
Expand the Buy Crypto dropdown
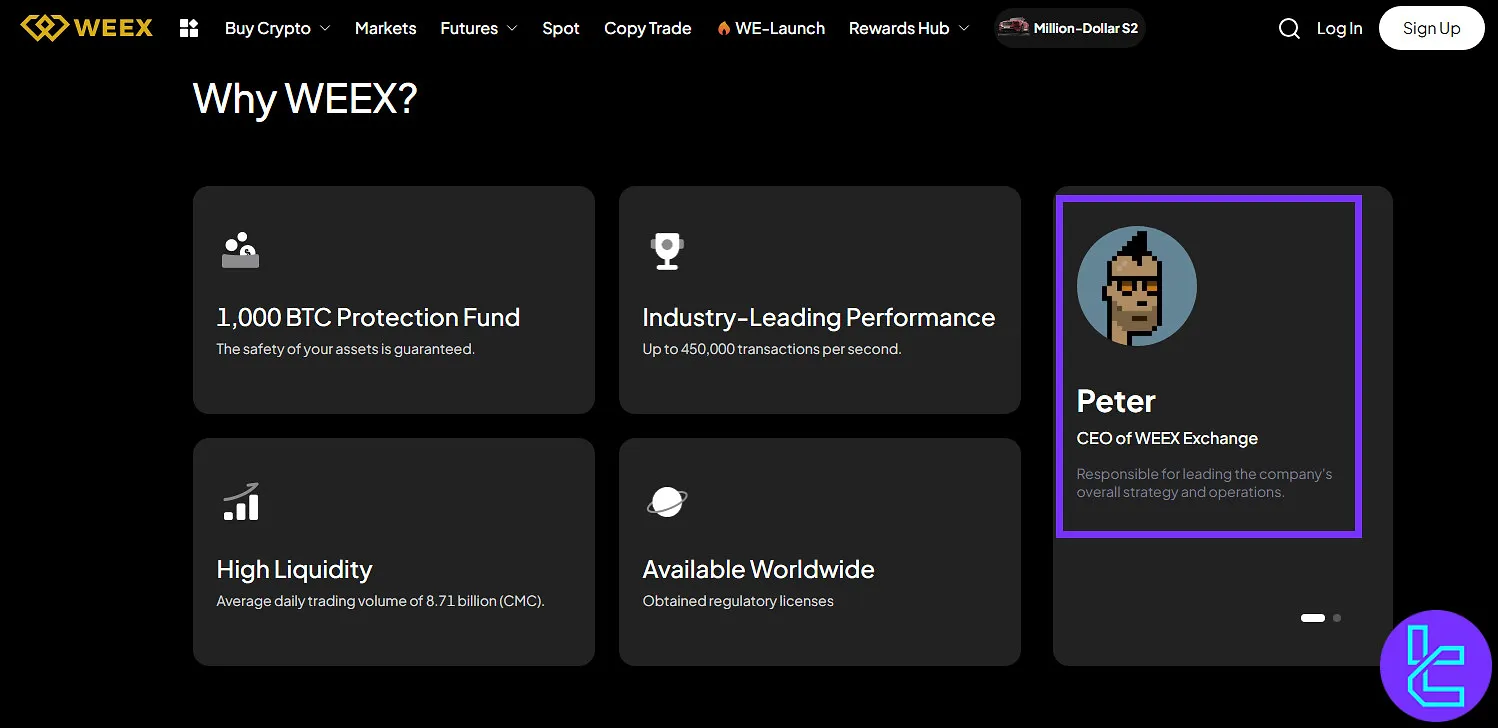277,28
